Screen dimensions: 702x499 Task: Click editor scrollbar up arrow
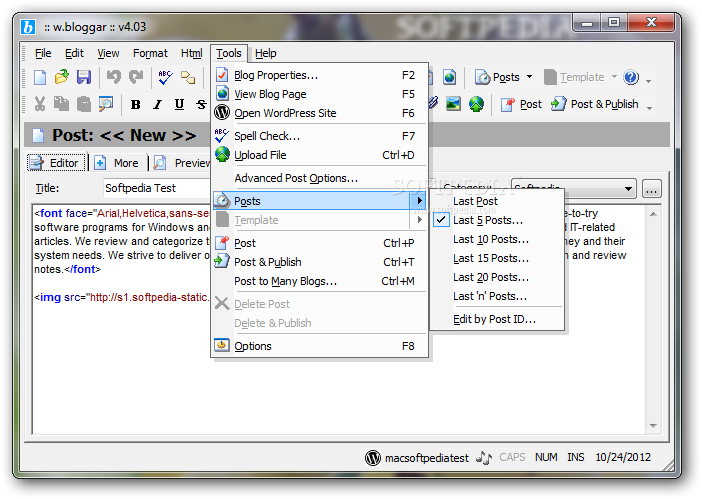click(x=653, y=214)
